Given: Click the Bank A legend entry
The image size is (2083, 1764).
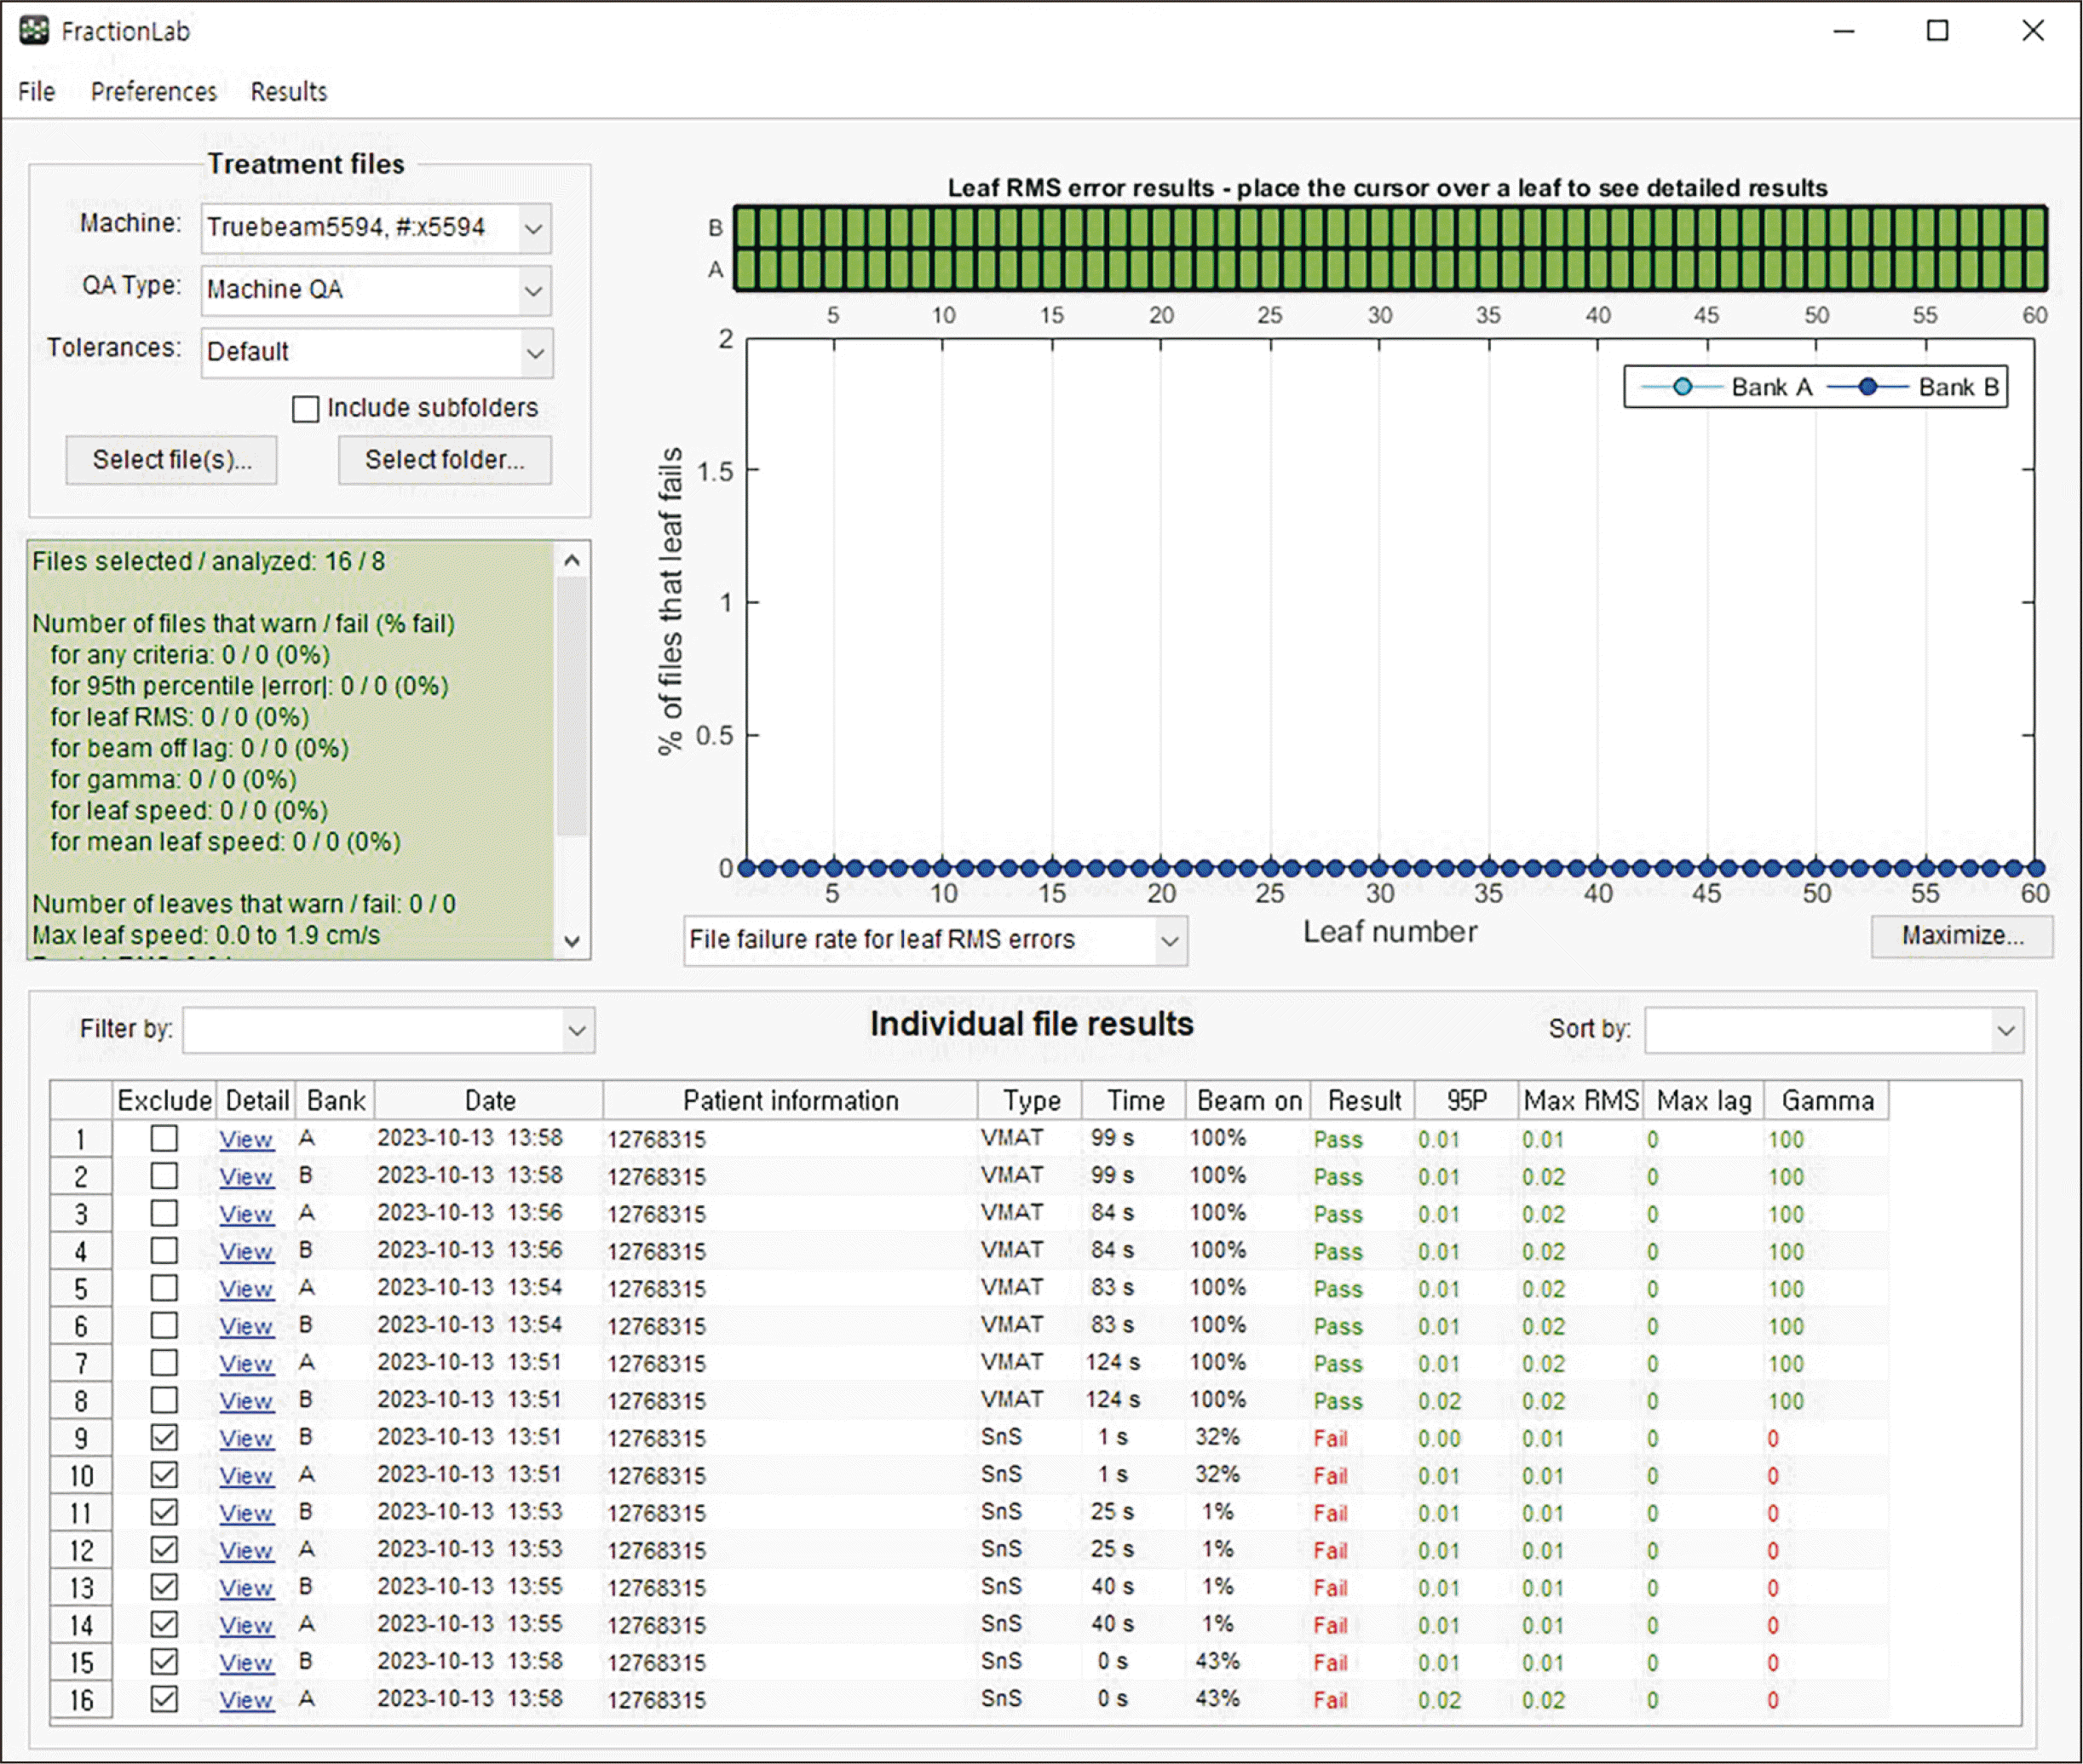Looking at the screenshot, I should click(1727, 387).
